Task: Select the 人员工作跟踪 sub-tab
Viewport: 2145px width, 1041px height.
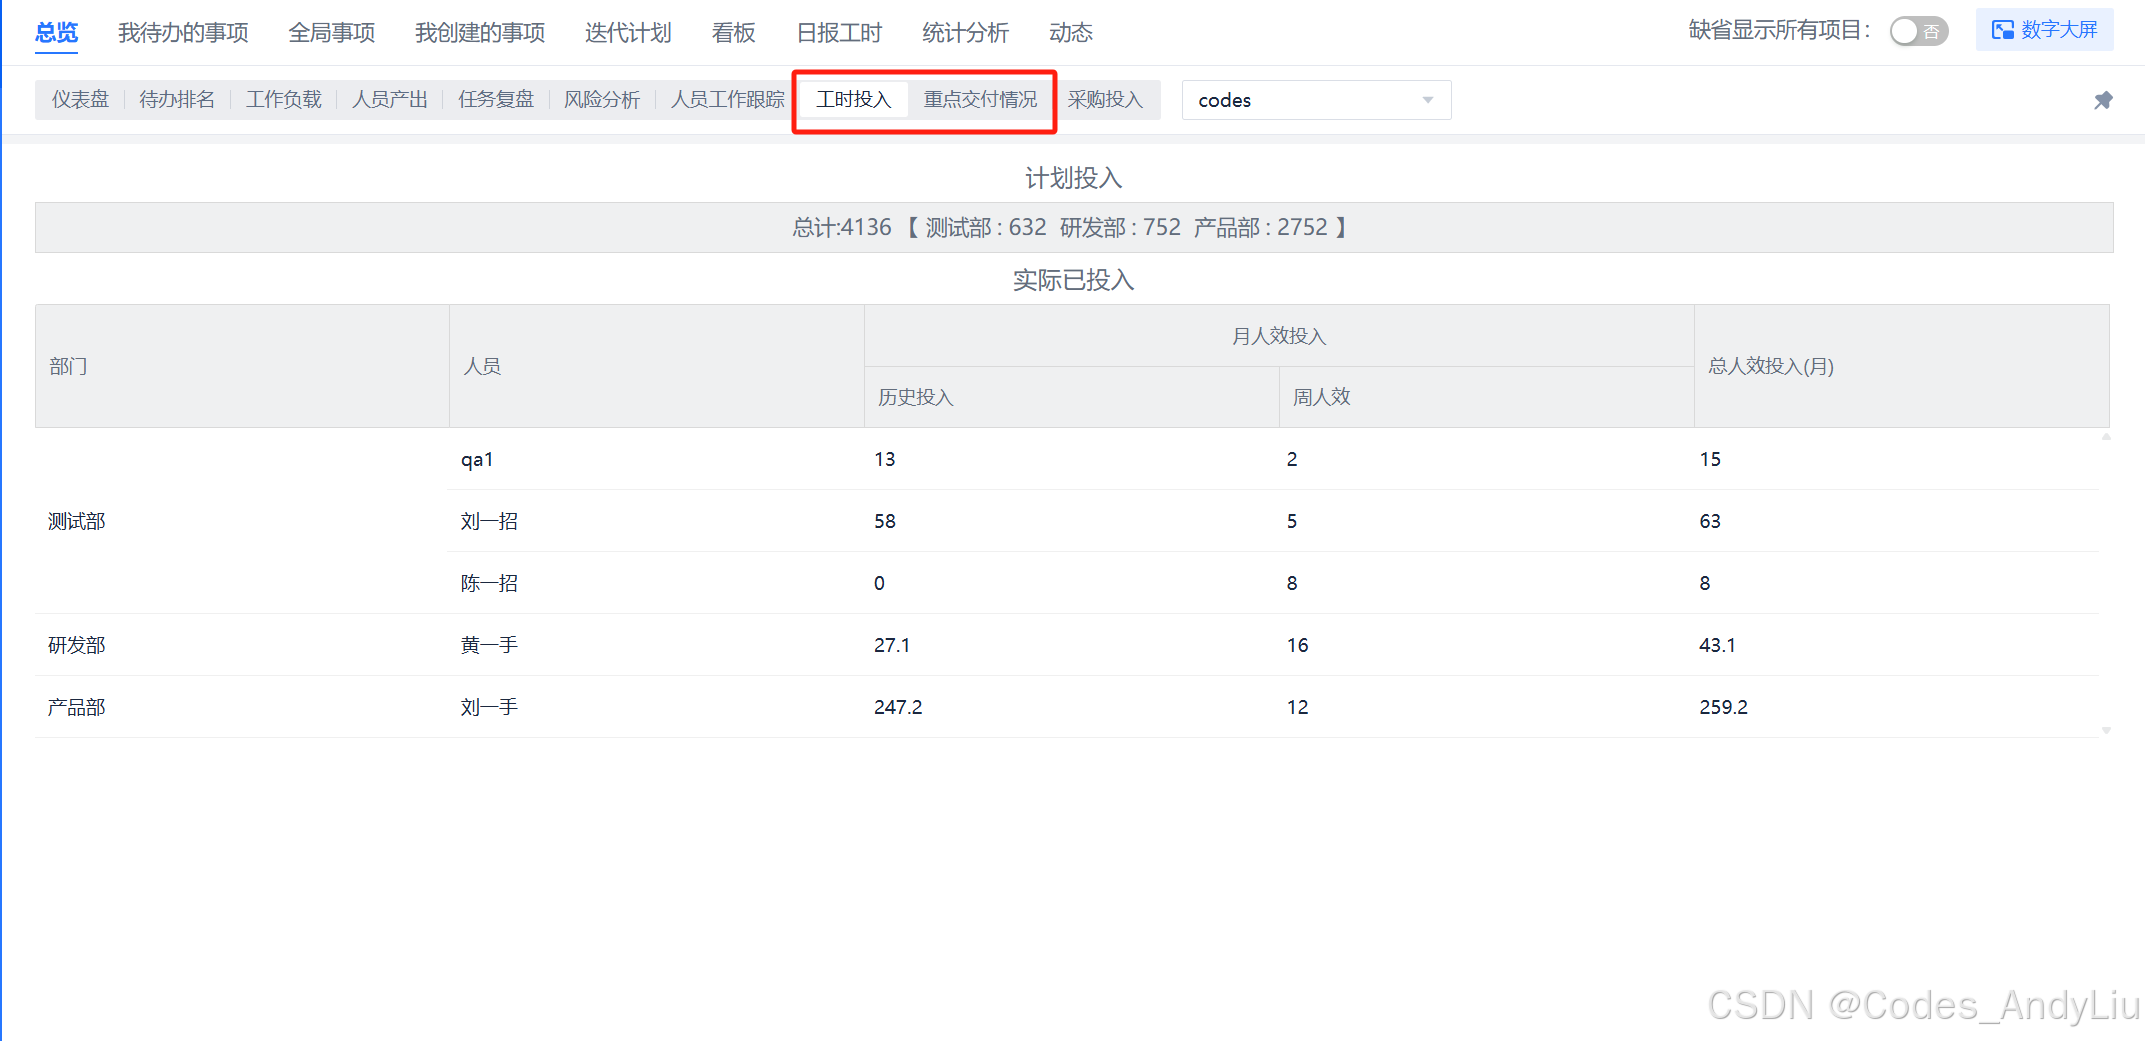Action: click(x=728, y=100)
